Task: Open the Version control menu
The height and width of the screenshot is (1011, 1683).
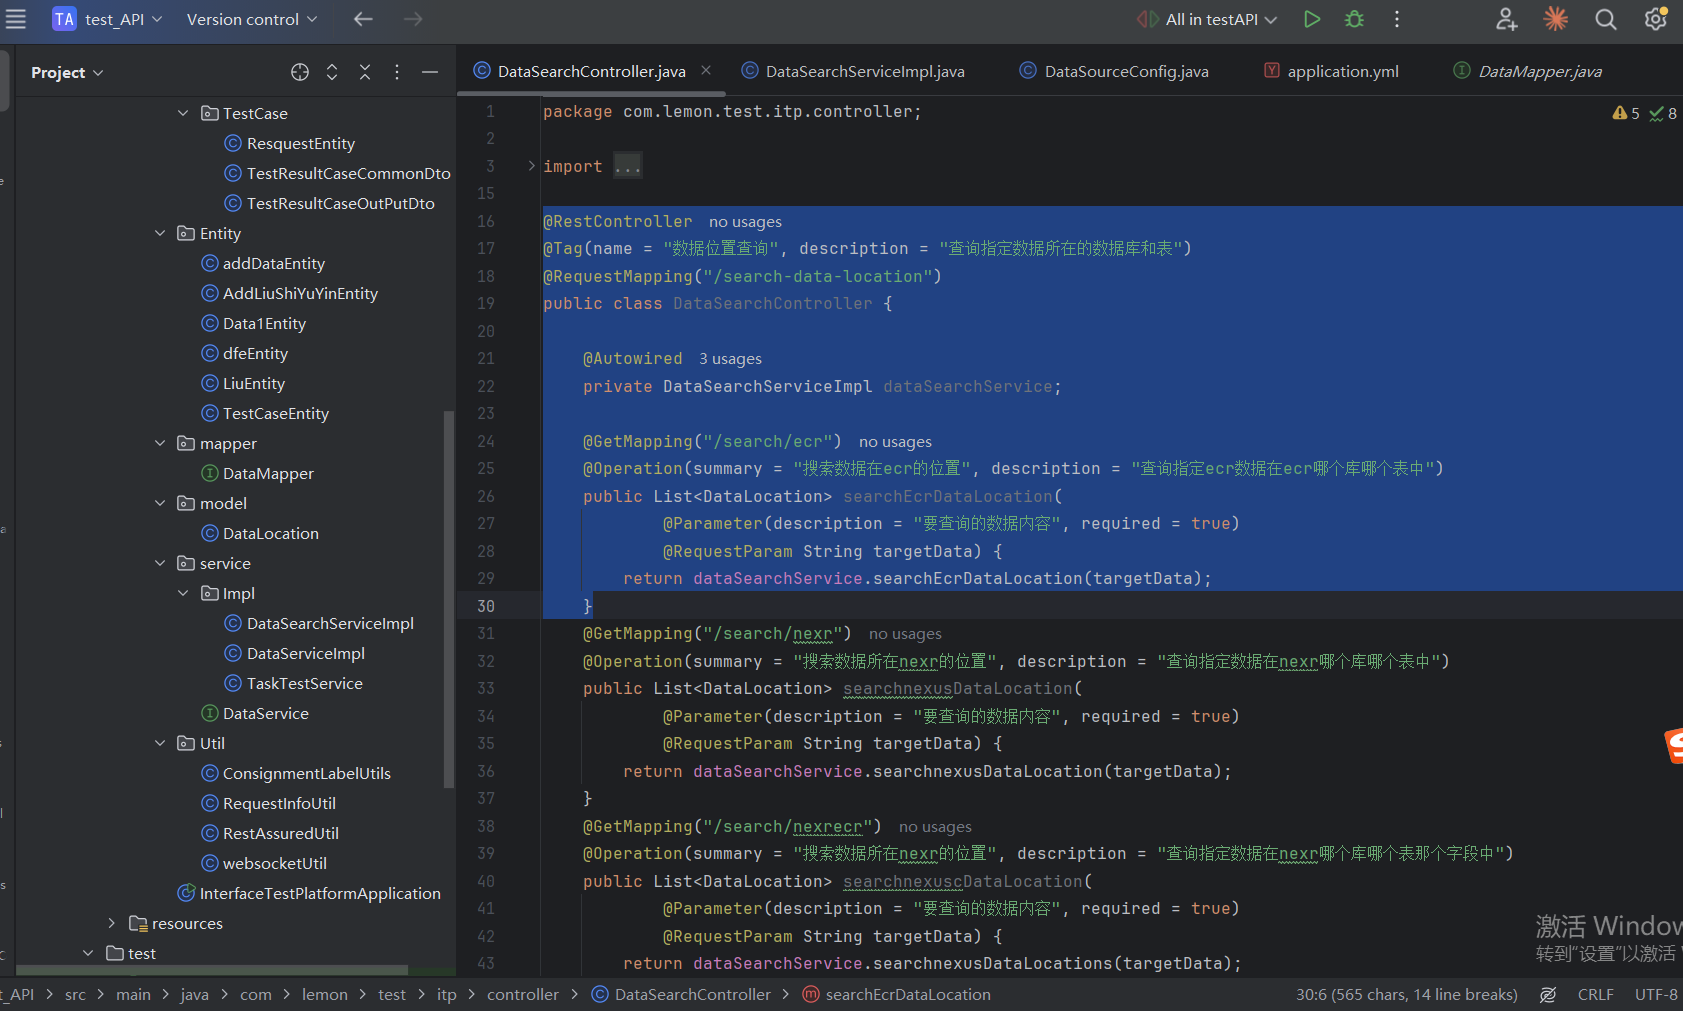Action: [x=252, y=19]
